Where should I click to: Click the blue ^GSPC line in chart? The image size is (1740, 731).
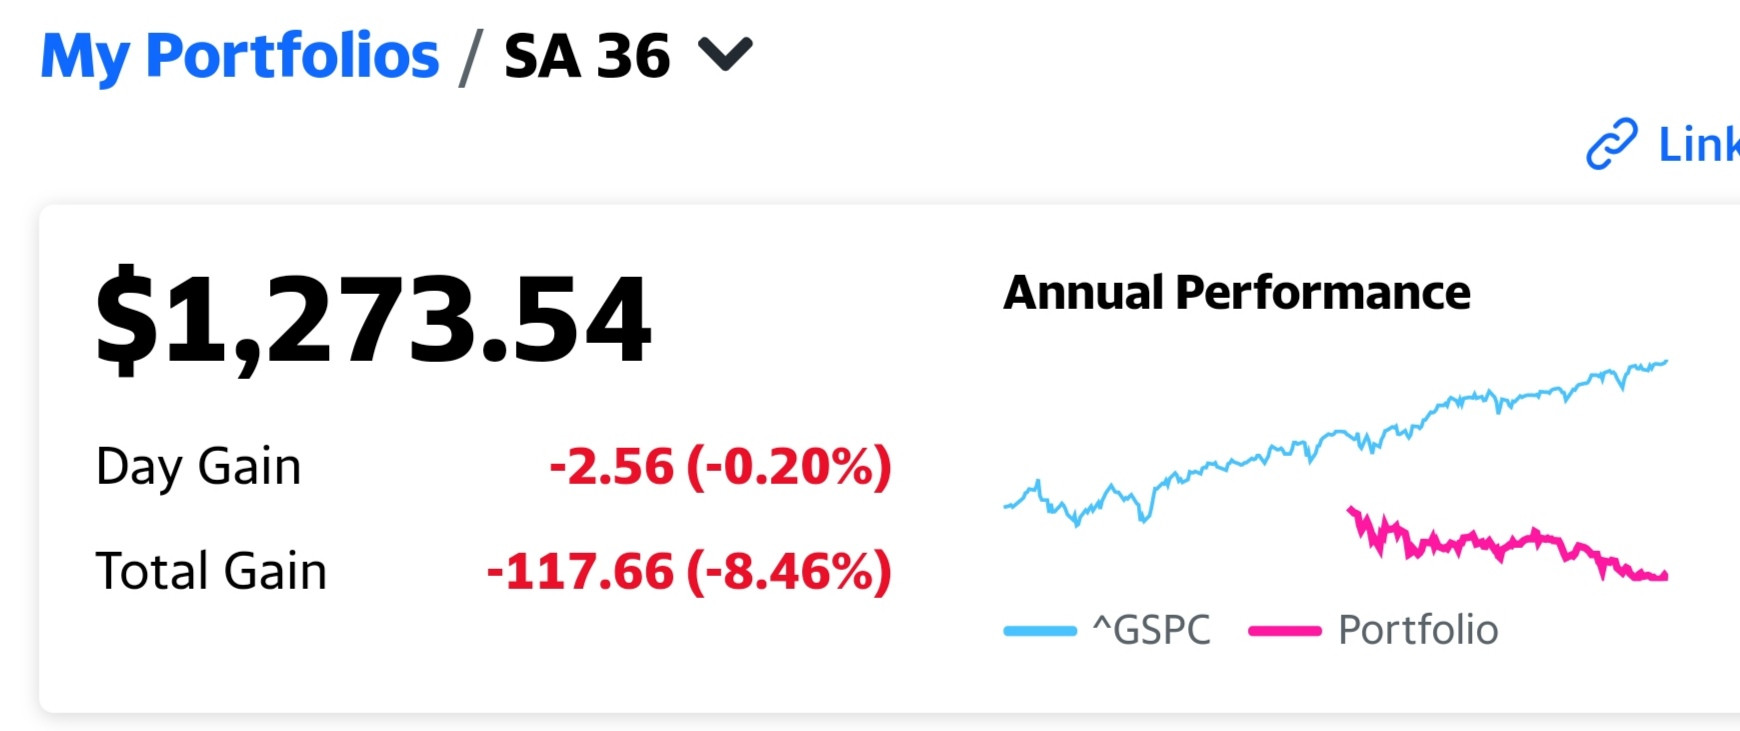point(1336,436)
